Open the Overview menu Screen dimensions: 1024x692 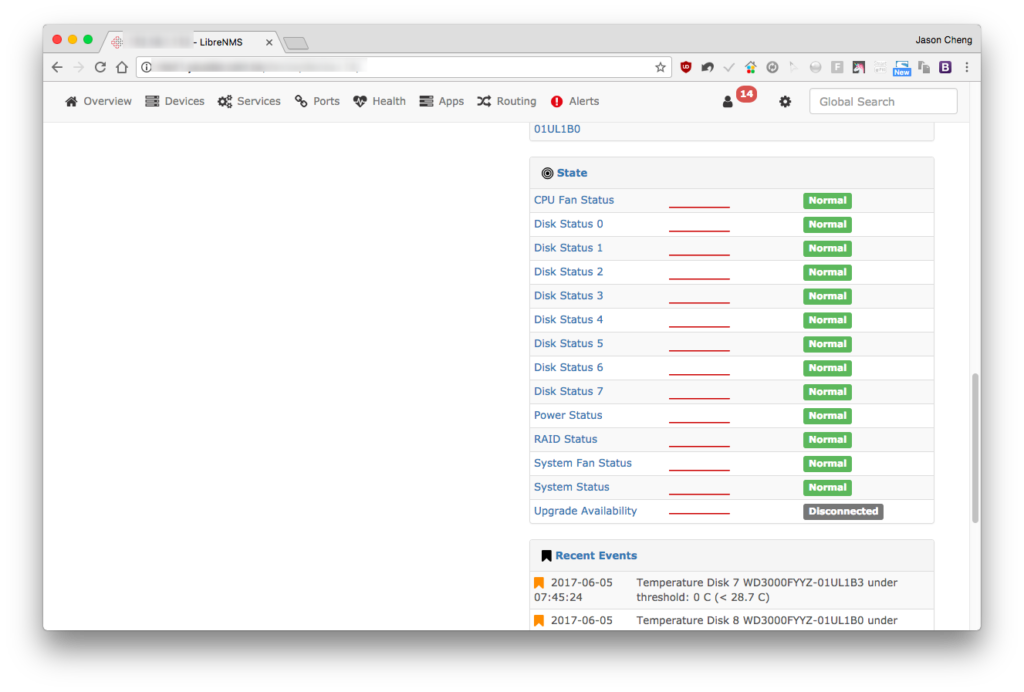pos(99,101)
